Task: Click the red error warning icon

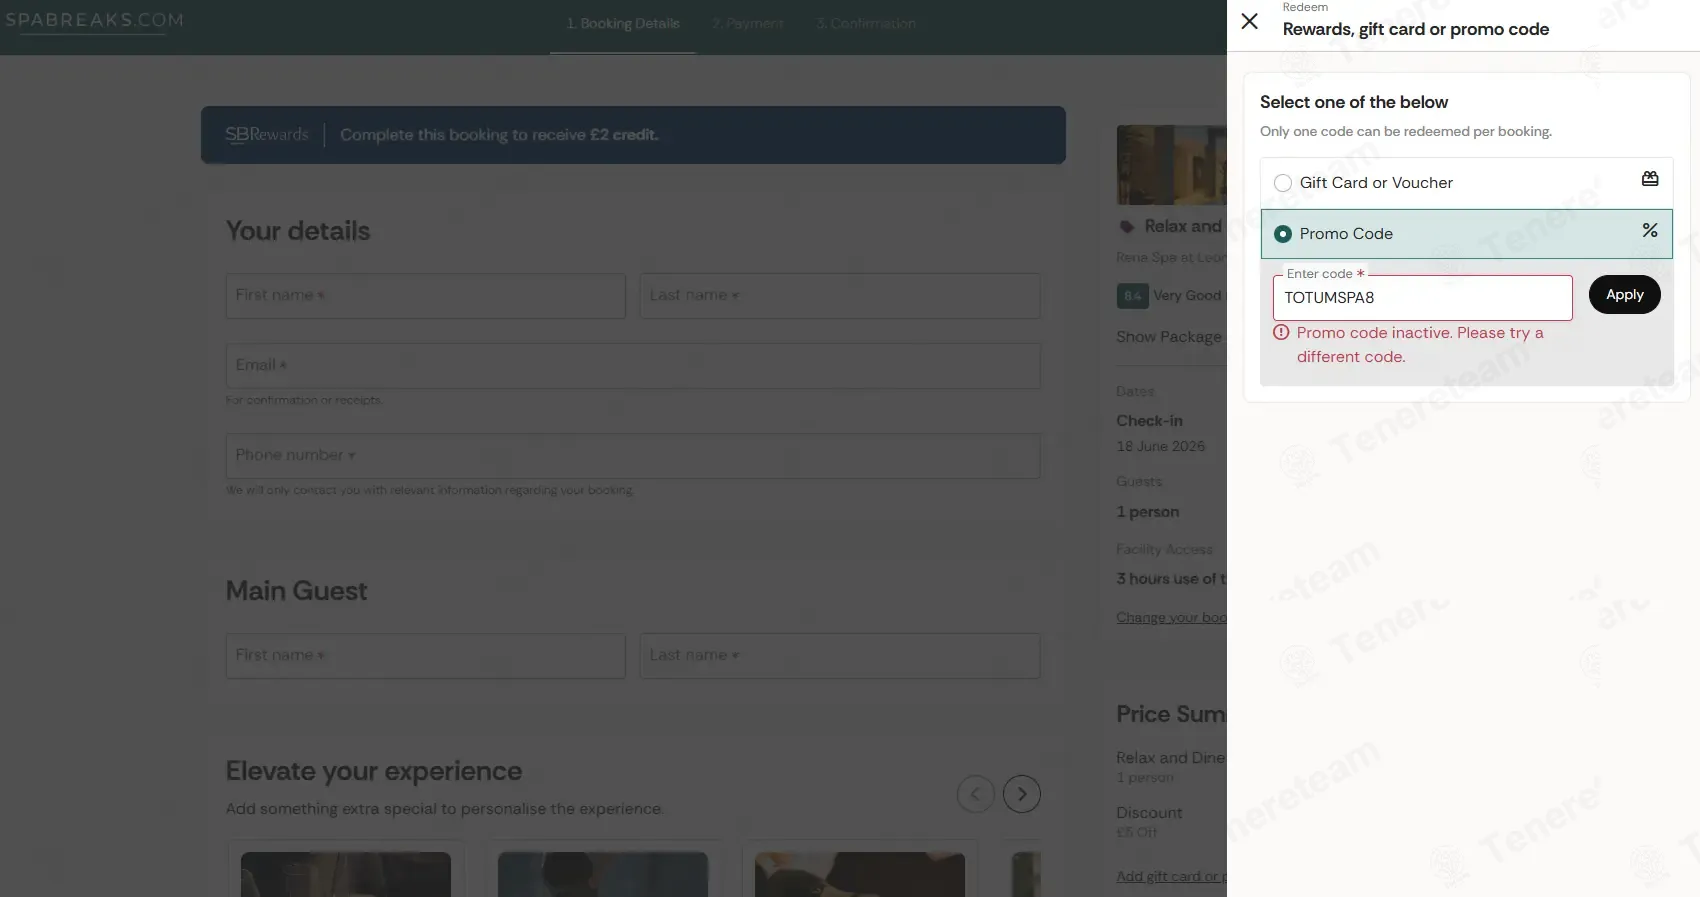Action: pos(1281,333)
